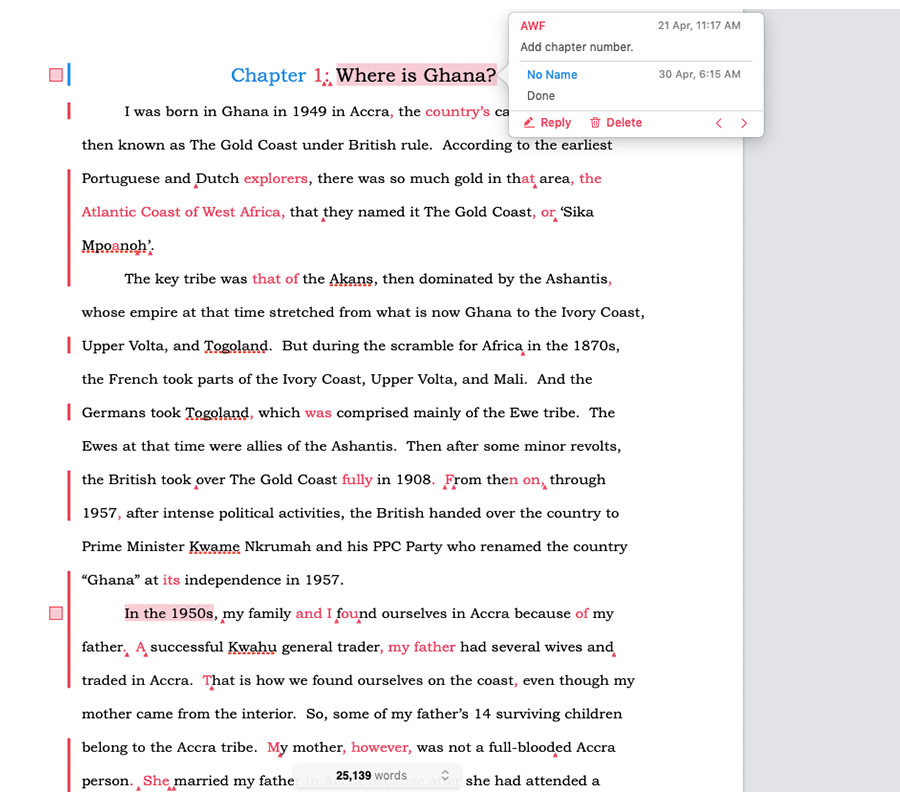Image resolution: width=900 pixels, height=800 pixels.
Task: Click highlighted 'In the 1950s,' text
Action: (169, 613)
